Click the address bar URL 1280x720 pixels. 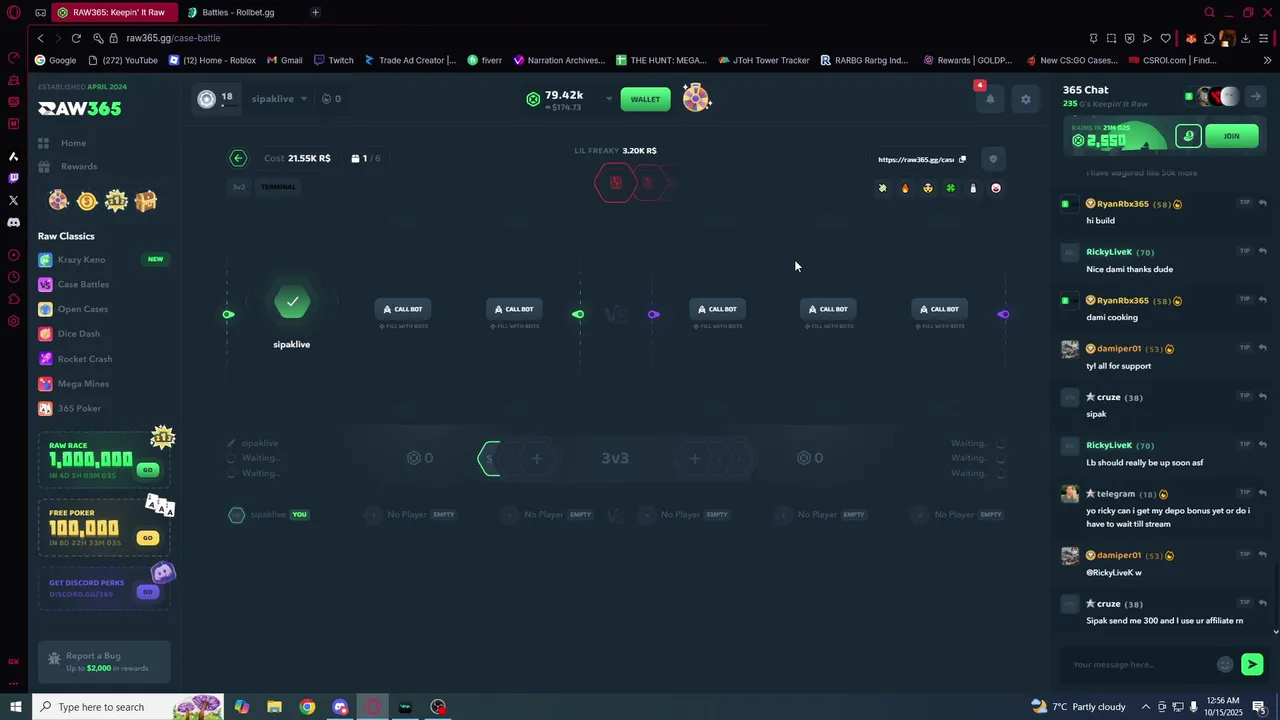click(174, 38)
